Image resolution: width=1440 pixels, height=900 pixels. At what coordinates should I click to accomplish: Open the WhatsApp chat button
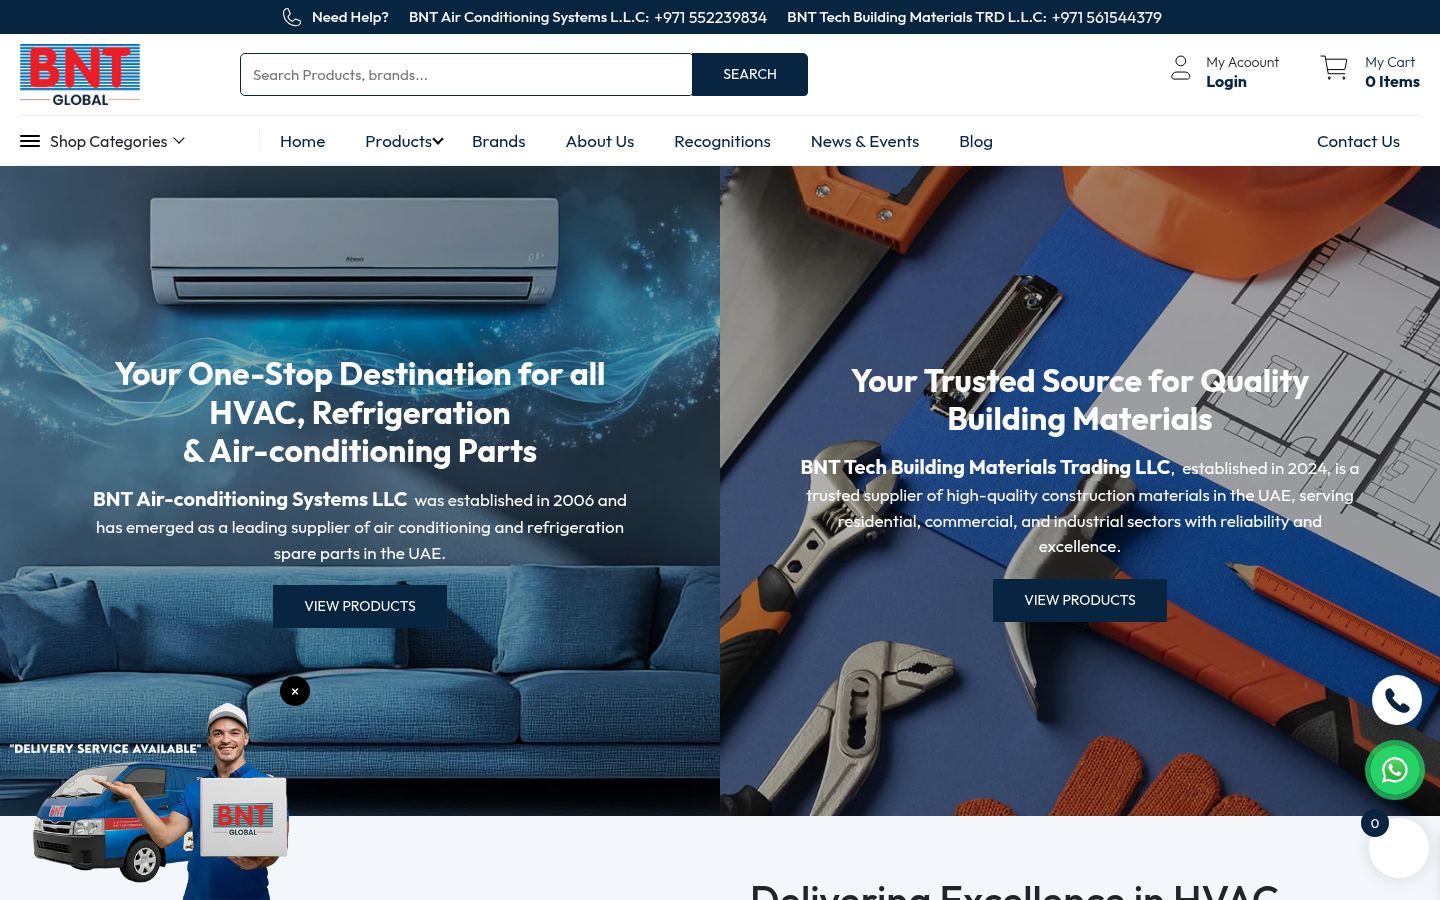tap(1395, 770)
